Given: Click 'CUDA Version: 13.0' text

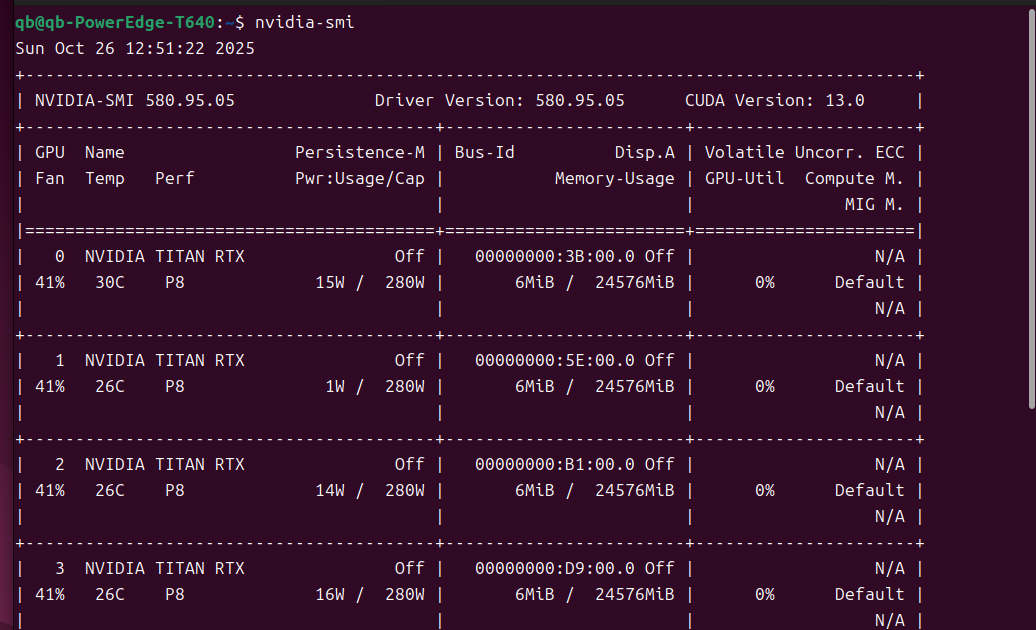Looking at the screenshot, I should pyautogui.click(x=774, y=100).
